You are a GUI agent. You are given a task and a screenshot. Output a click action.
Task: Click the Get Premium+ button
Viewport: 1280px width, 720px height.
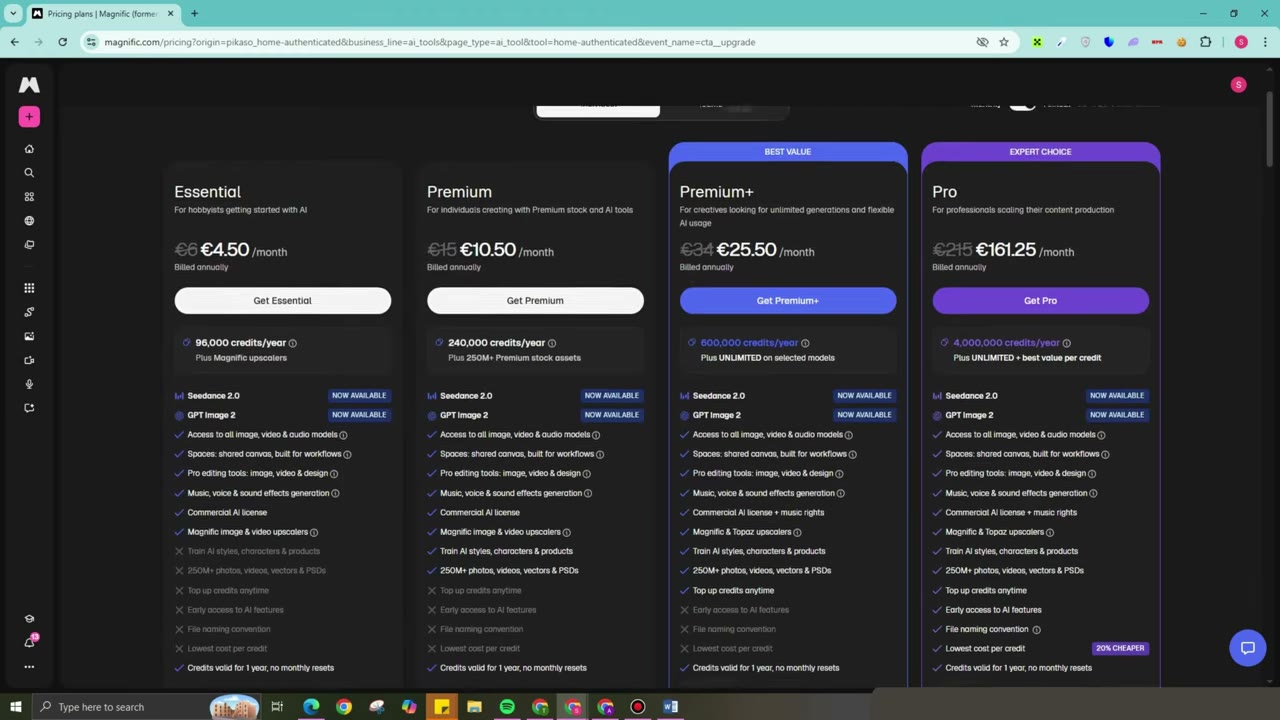pos(788,300)
